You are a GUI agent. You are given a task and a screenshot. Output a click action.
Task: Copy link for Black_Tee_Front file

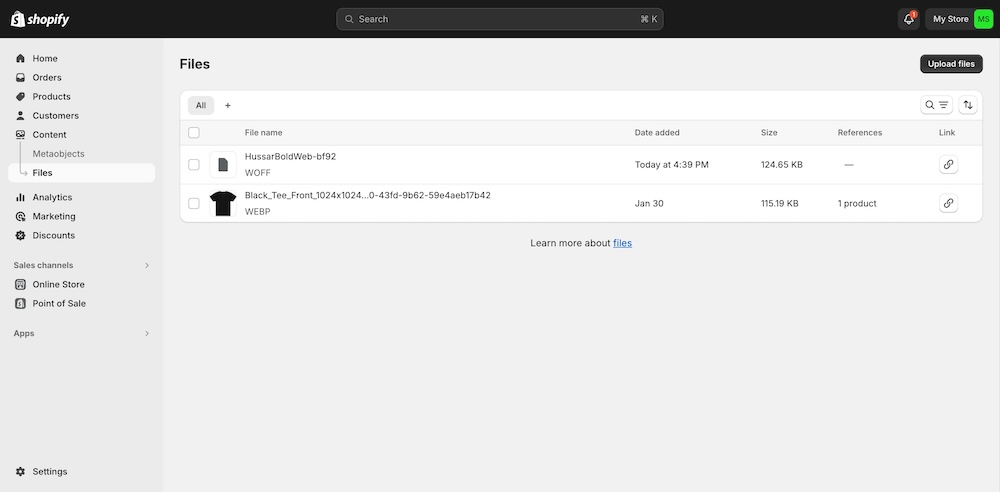948,203
